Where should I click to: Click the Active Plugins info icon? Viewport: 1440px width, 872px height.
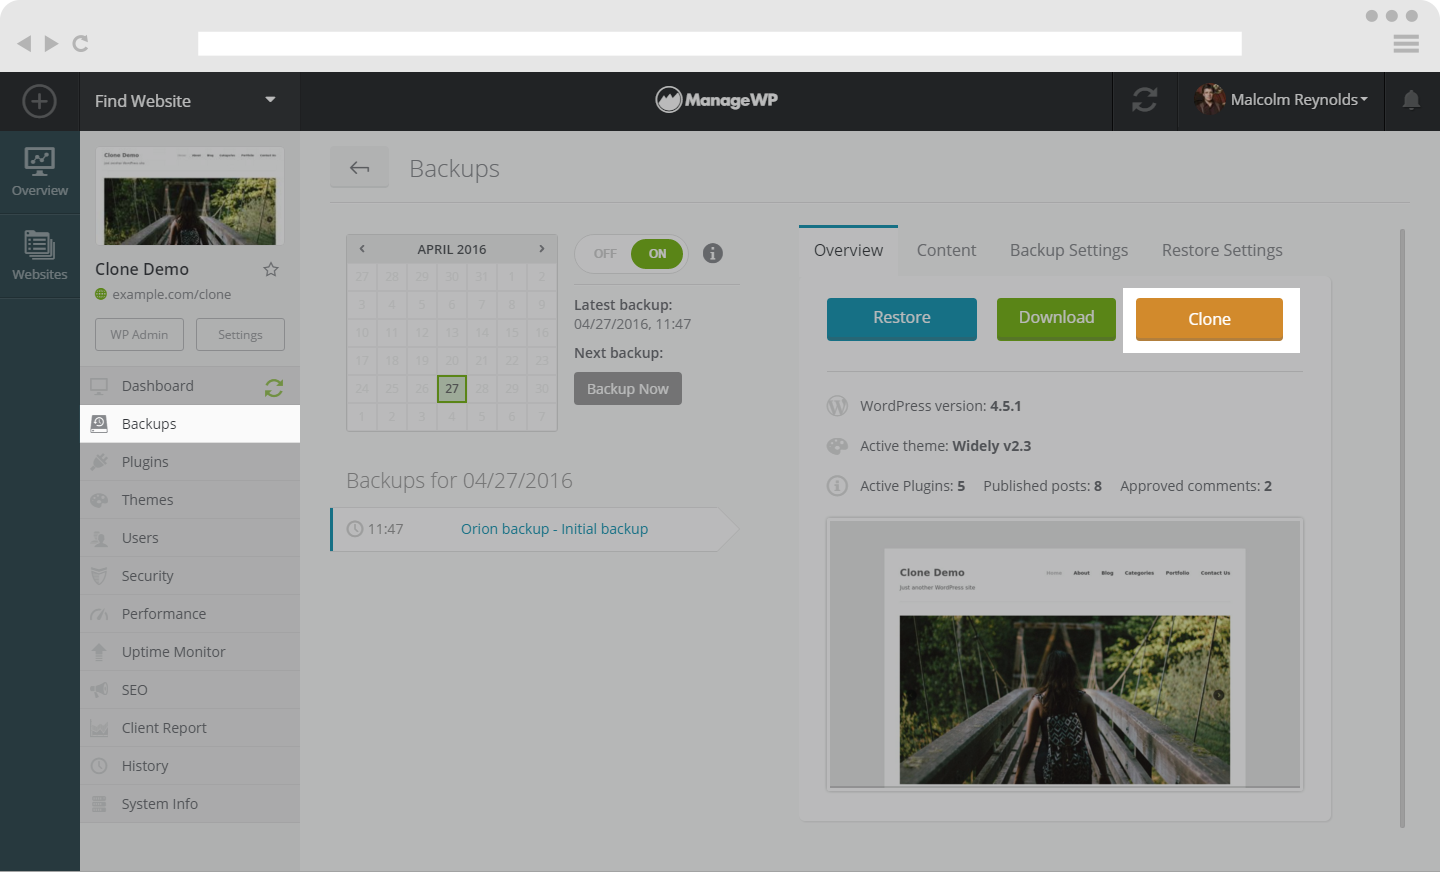[x=837, y=486]
